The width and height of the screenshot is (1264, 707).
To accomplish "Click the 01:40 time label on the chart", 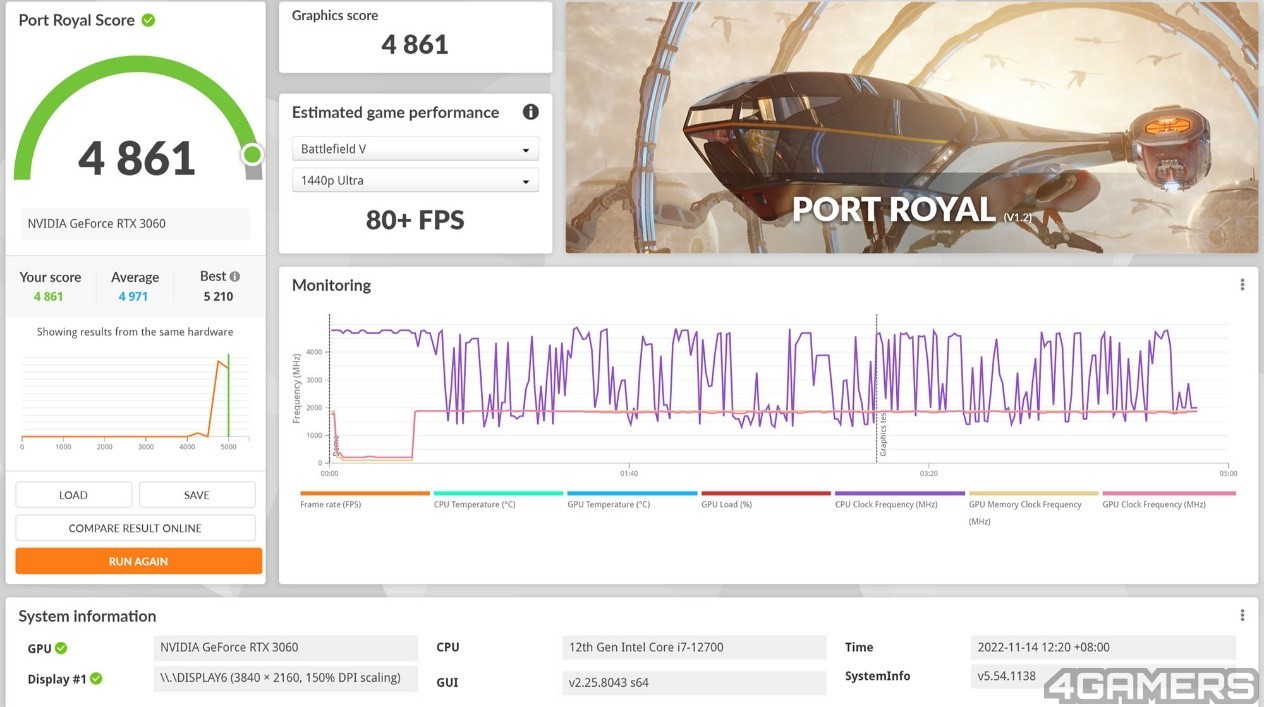I will 629,473.
